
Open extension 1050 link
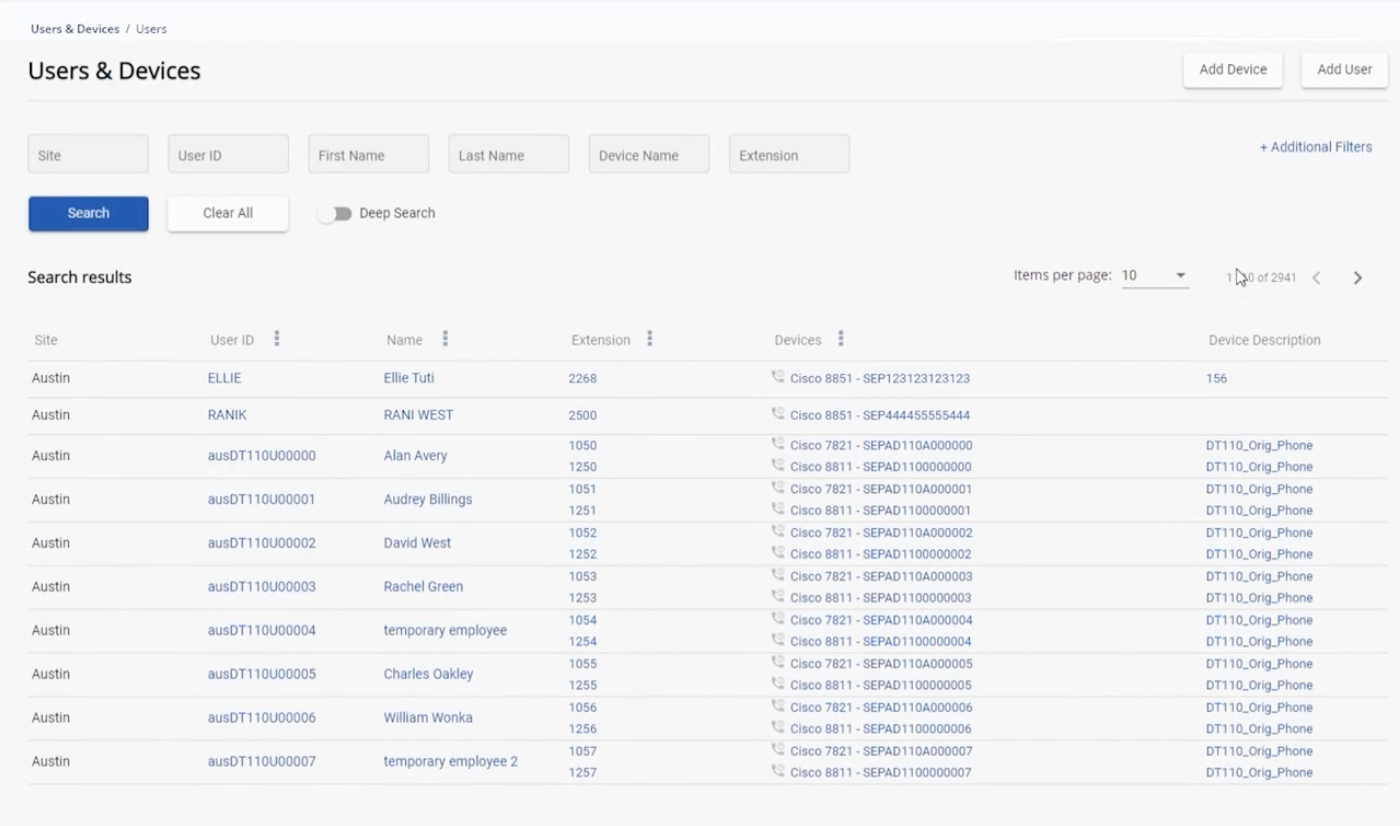(x=582, y=445)
